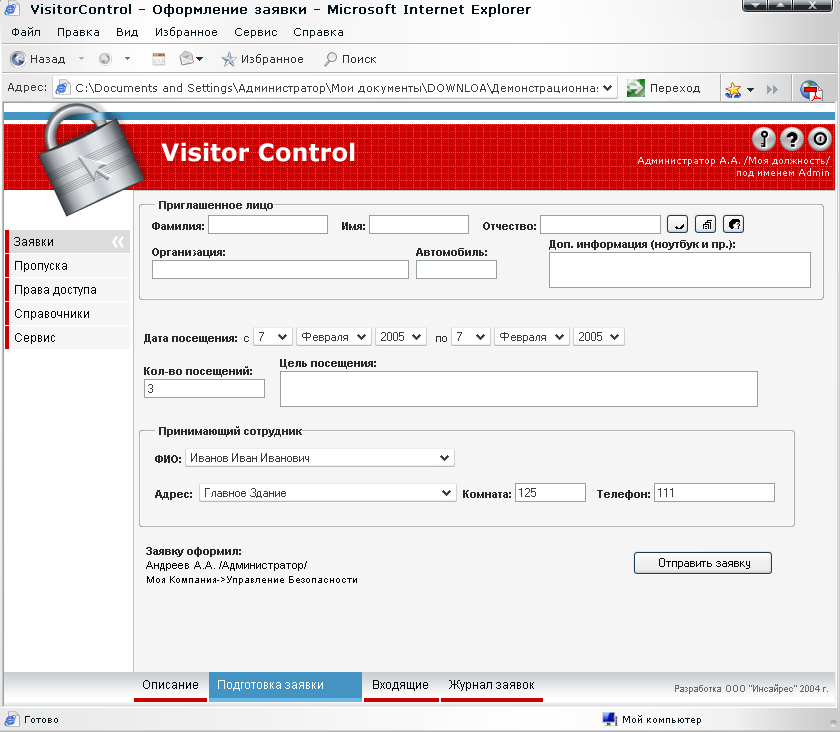Open the Адрес dropdown showing Главное Здание
This screenshot has width=840, height=732.
pyautogui.click(x=328, y=493)
